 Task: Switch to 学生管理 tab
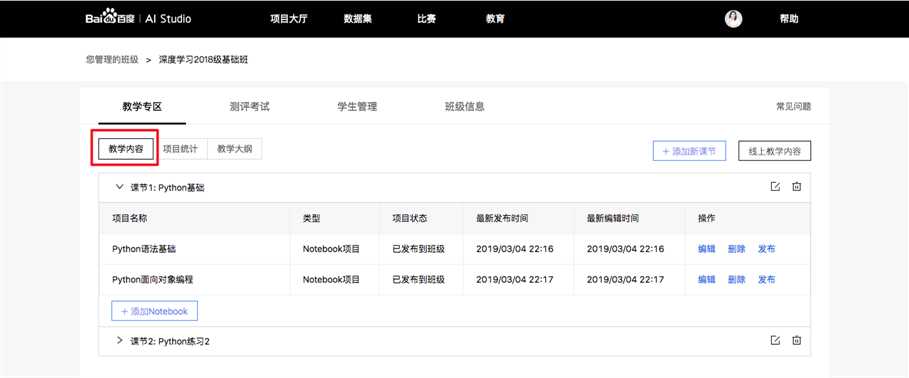click(x=357, y=107)
